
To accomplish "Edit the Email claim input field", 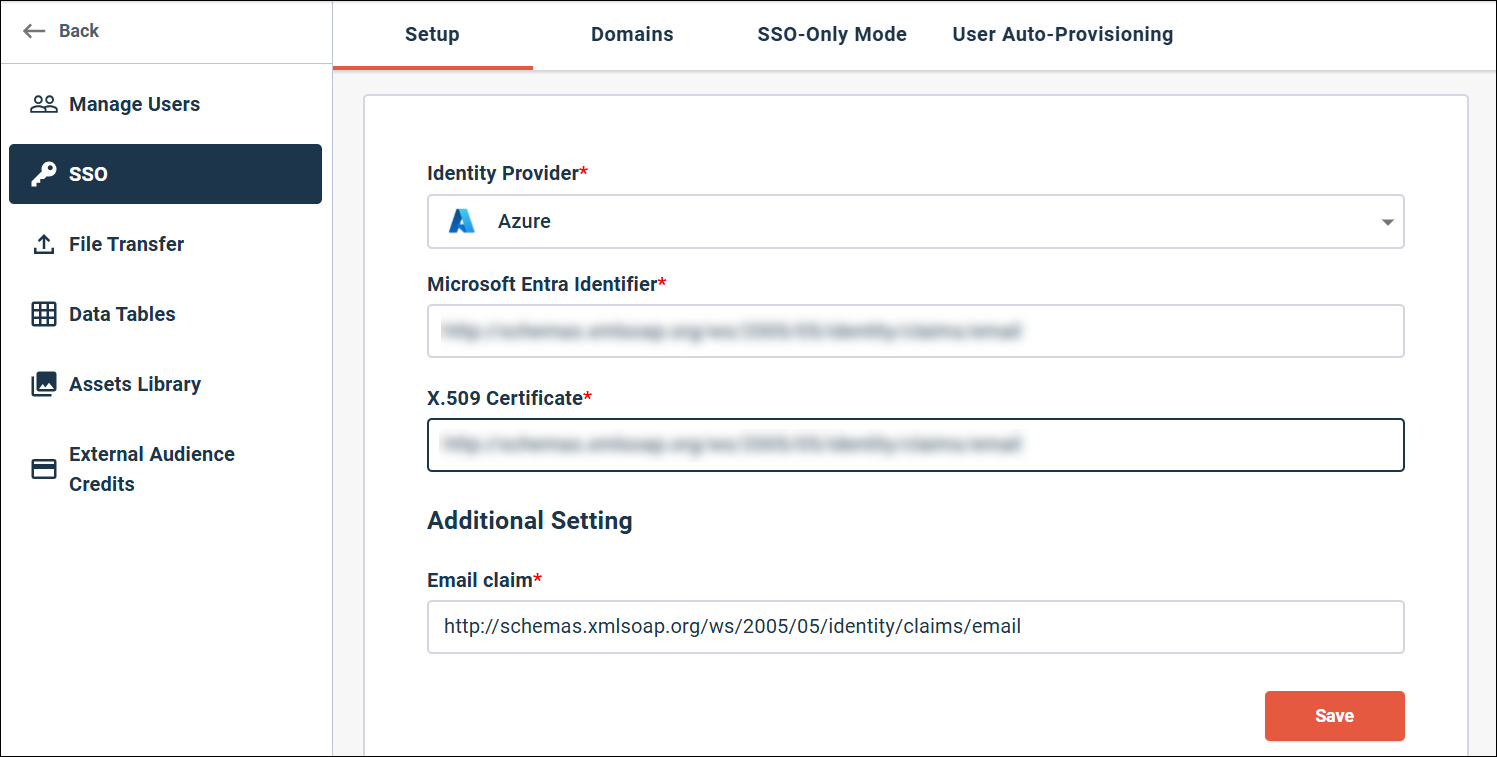I will [915, 627].
